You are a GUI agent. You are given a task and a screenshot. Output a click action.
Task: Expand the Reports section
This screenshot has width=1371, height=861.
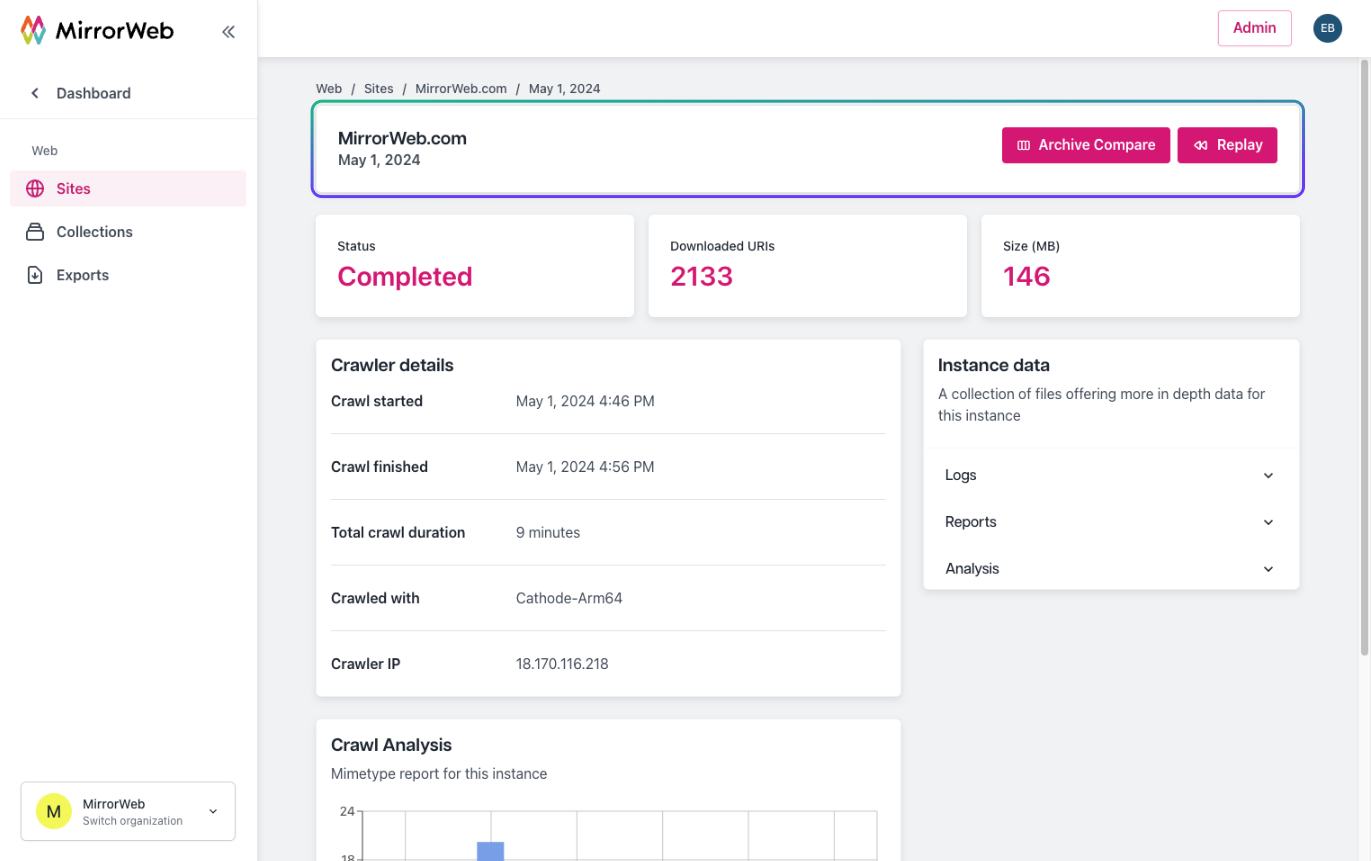1111,522
